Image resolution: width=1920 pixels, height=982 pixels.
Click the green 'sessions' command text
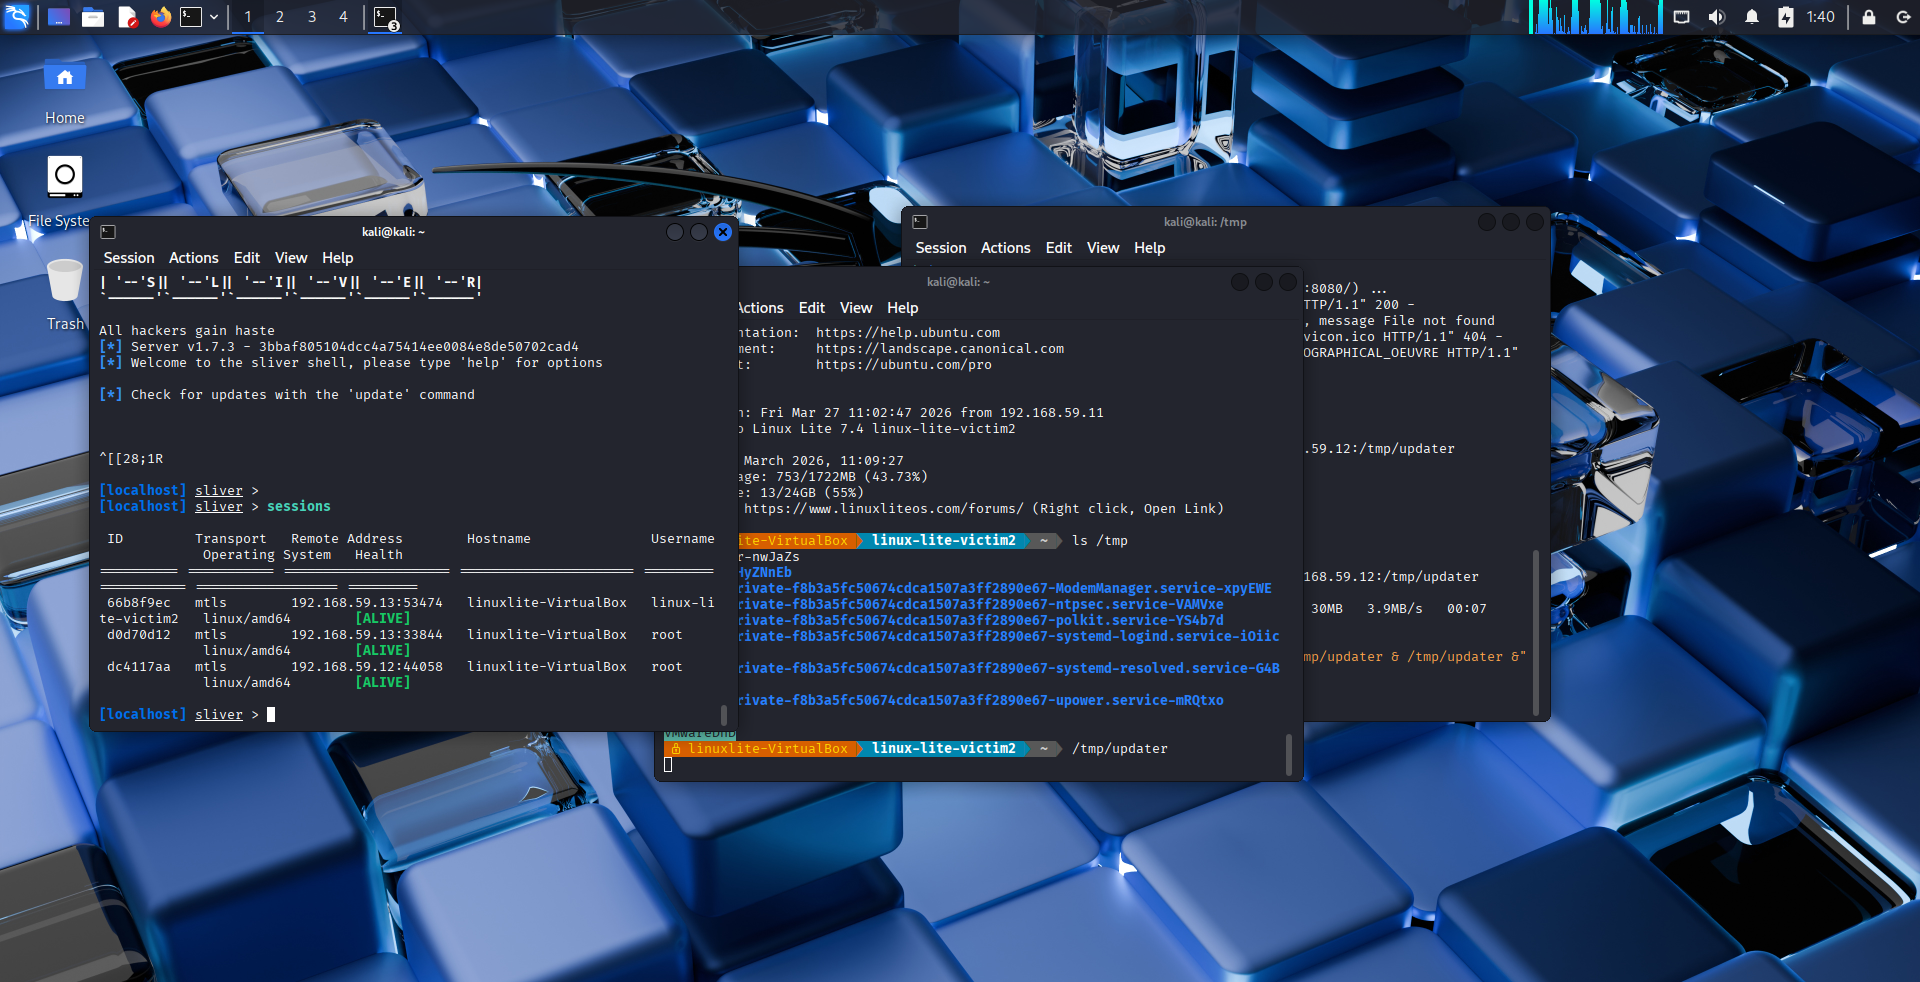tap(299, 507)
